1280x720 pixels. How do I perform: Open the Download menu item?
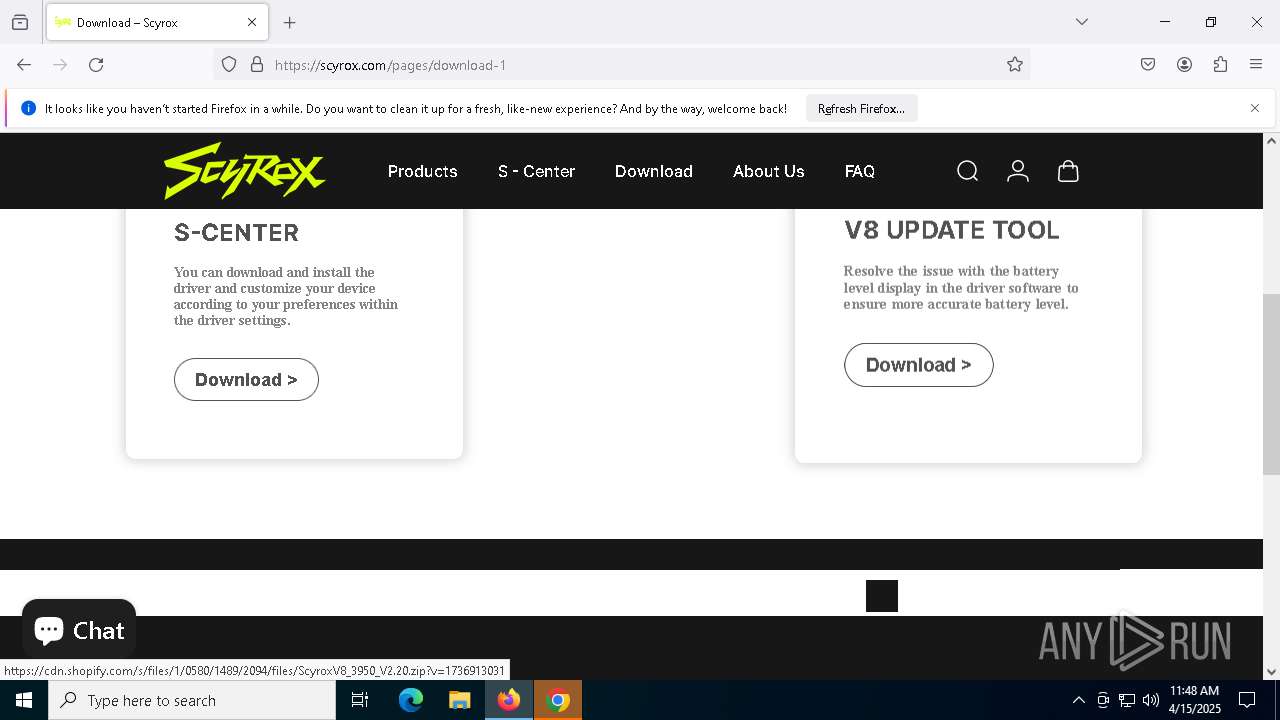coord(654,171)
